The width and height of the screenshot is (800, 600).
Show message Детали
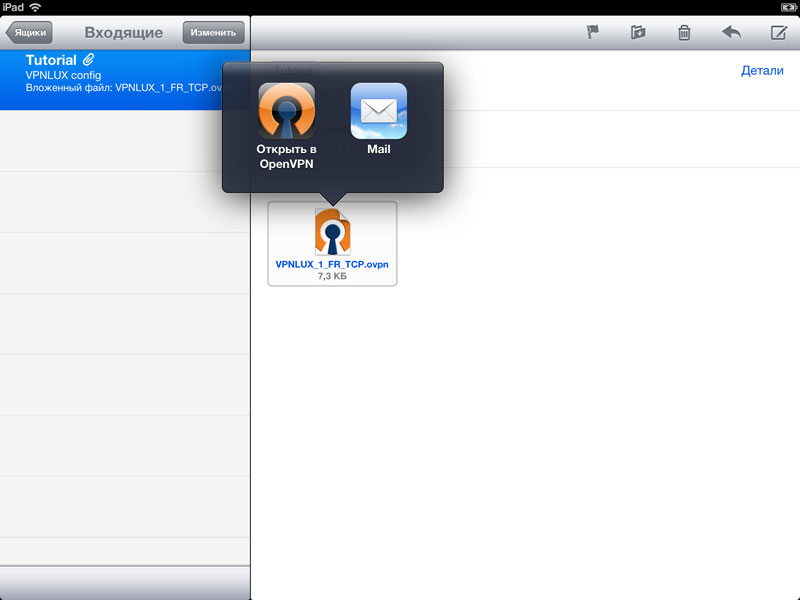762,70
